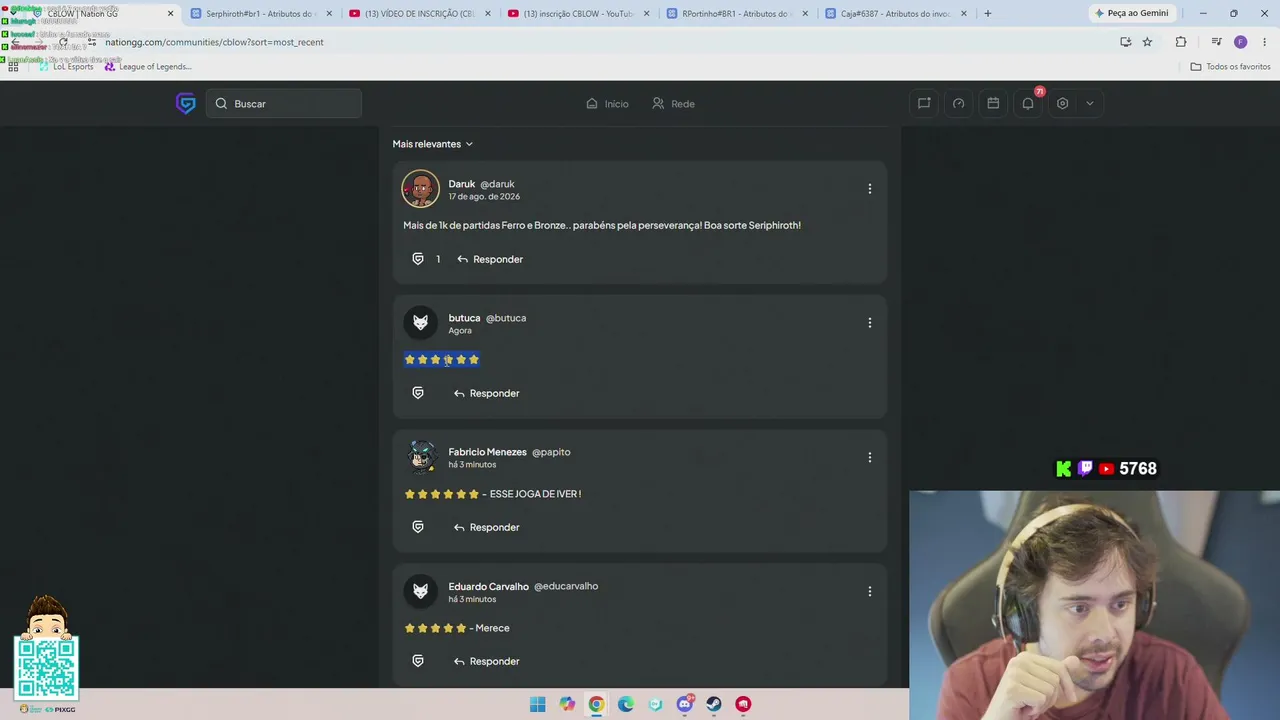Open a new browser tab

click(988, 14)
